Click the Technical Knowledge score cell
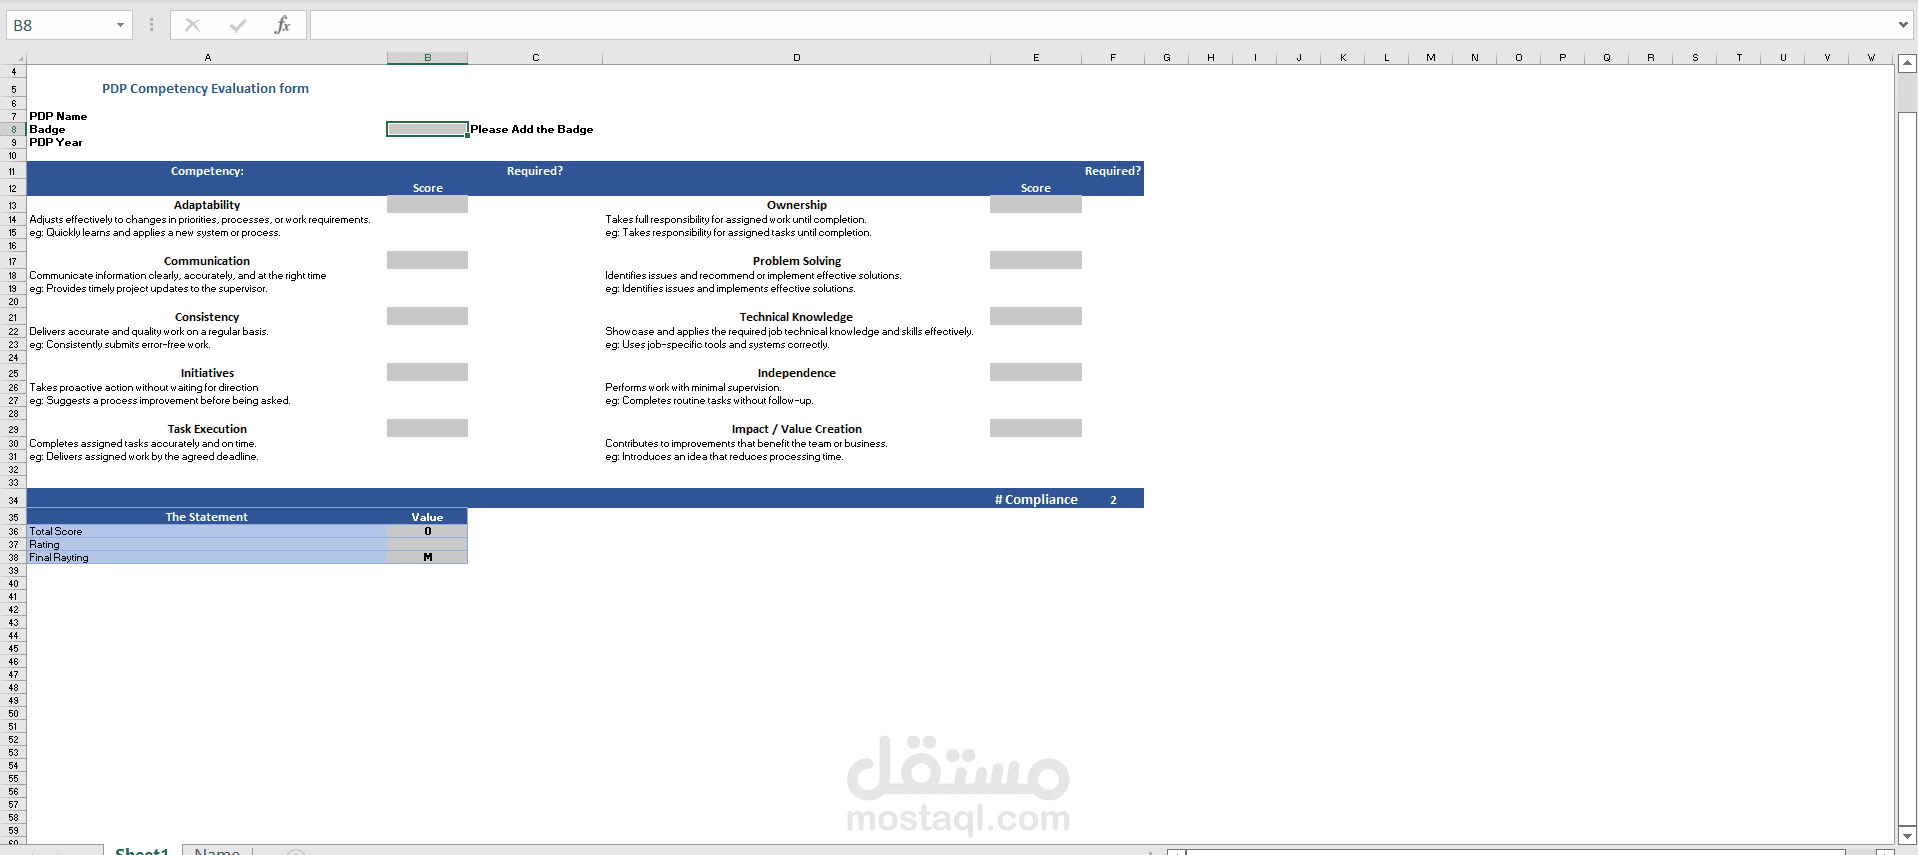Image resolution: width=1918 pixels, height=855 pixels. pyautogui.click(x=1036, y=316)
